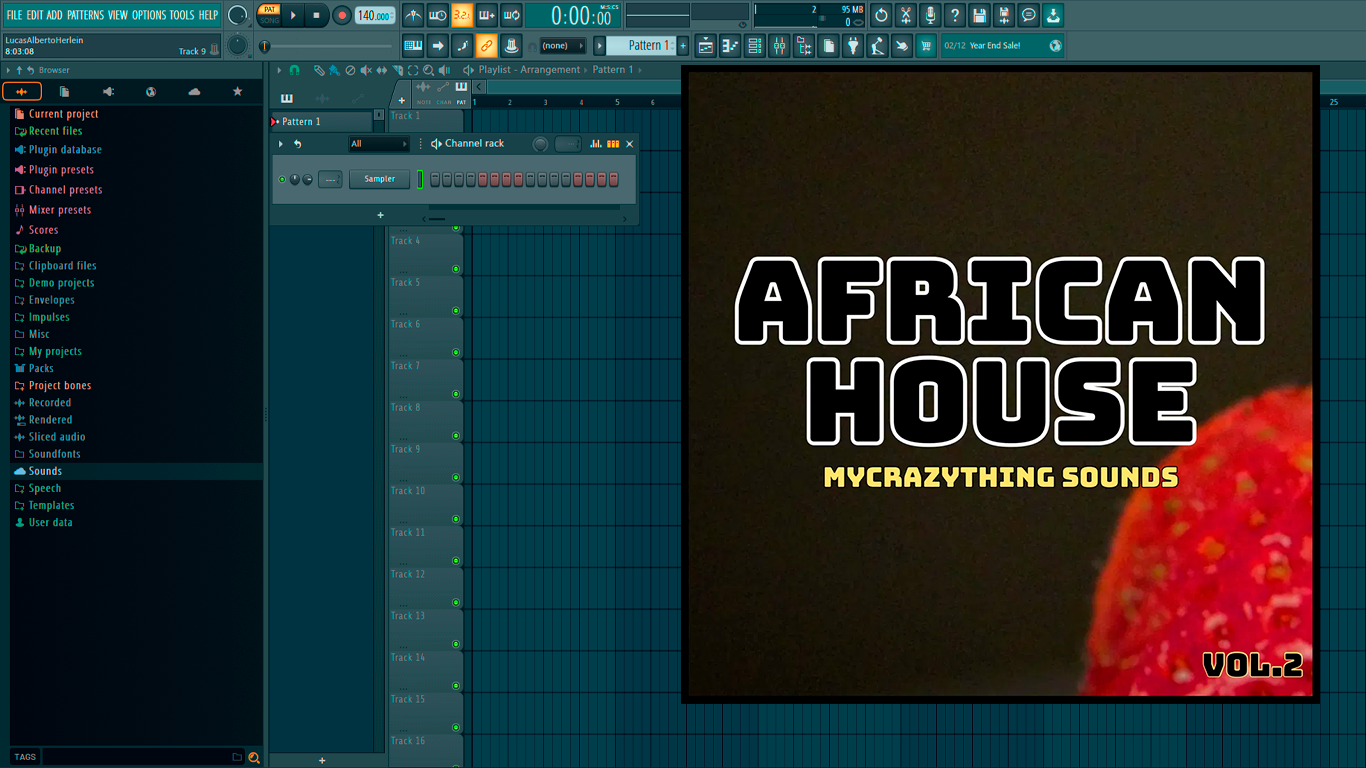
Task: Open the playlist options arrow menu
Action: 280,70
